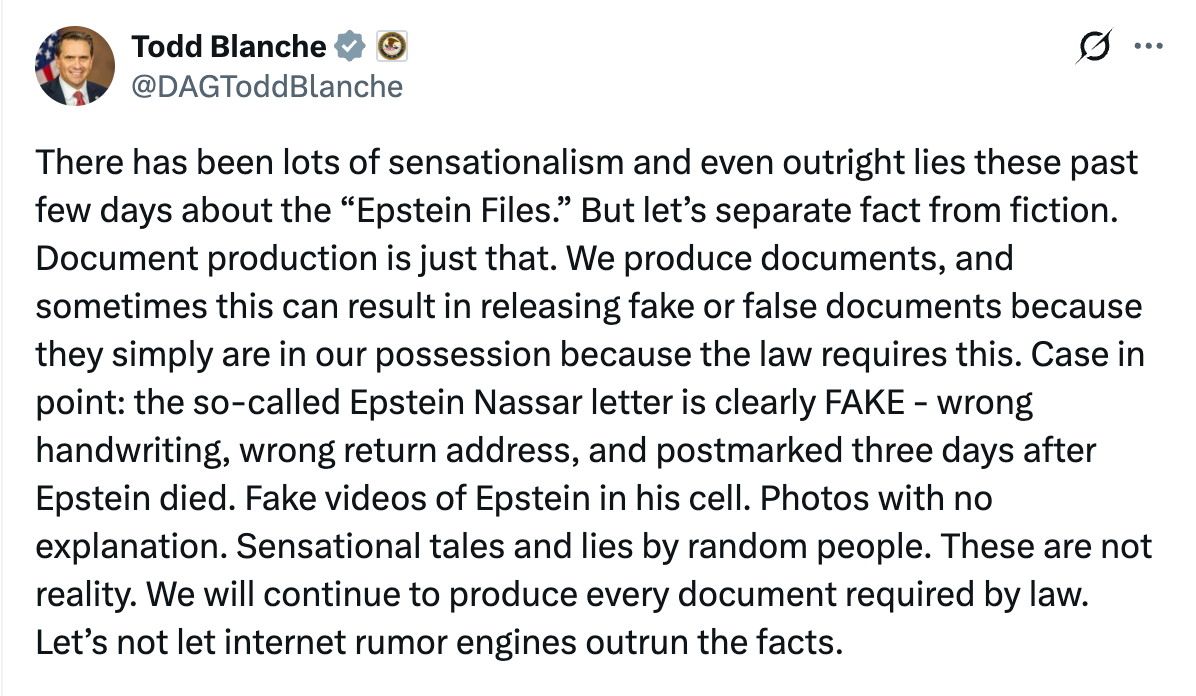
Task: Click the eagle seal emoji beside the checkmark
Action: pos(392,44)
